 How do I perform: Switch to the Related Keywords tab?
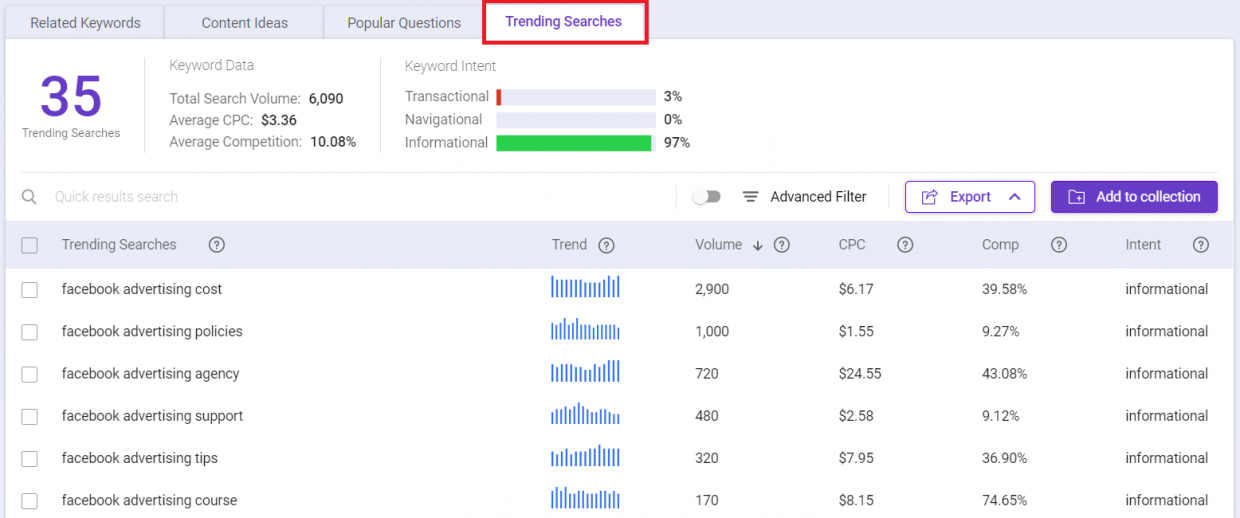point(85,23)
